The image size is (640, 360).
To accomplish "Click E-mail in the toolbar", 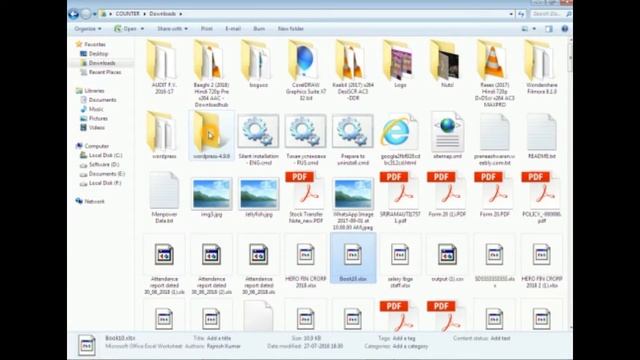I will click(233, 29).
